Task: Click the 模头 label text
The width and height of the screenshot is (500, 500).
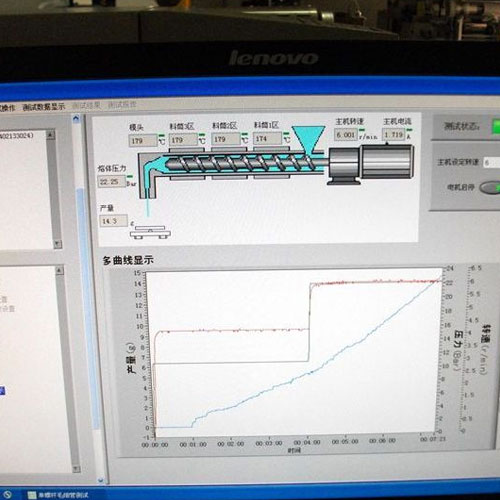Action: click(136, 127)
